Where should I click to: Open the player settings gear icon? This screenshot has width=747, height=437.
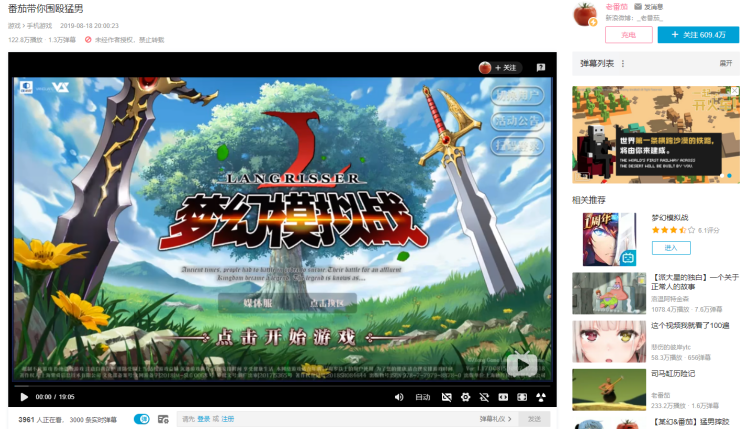pos(467,397)
